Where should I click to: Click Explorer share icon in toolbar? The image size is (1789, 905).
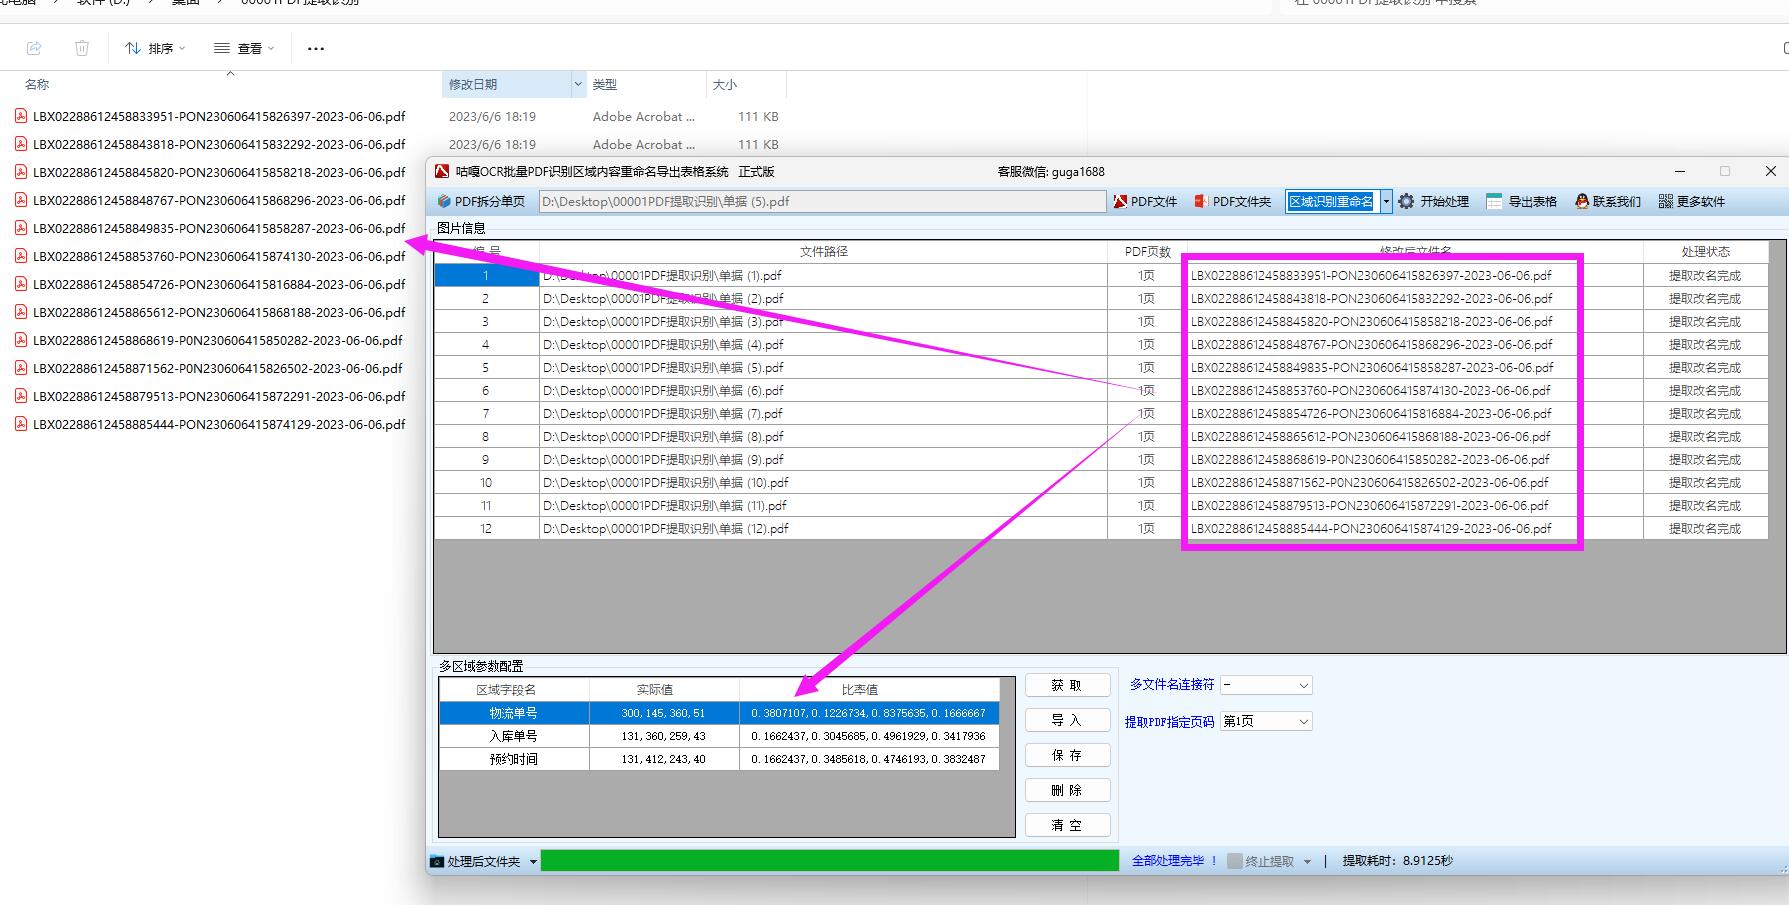34,48
